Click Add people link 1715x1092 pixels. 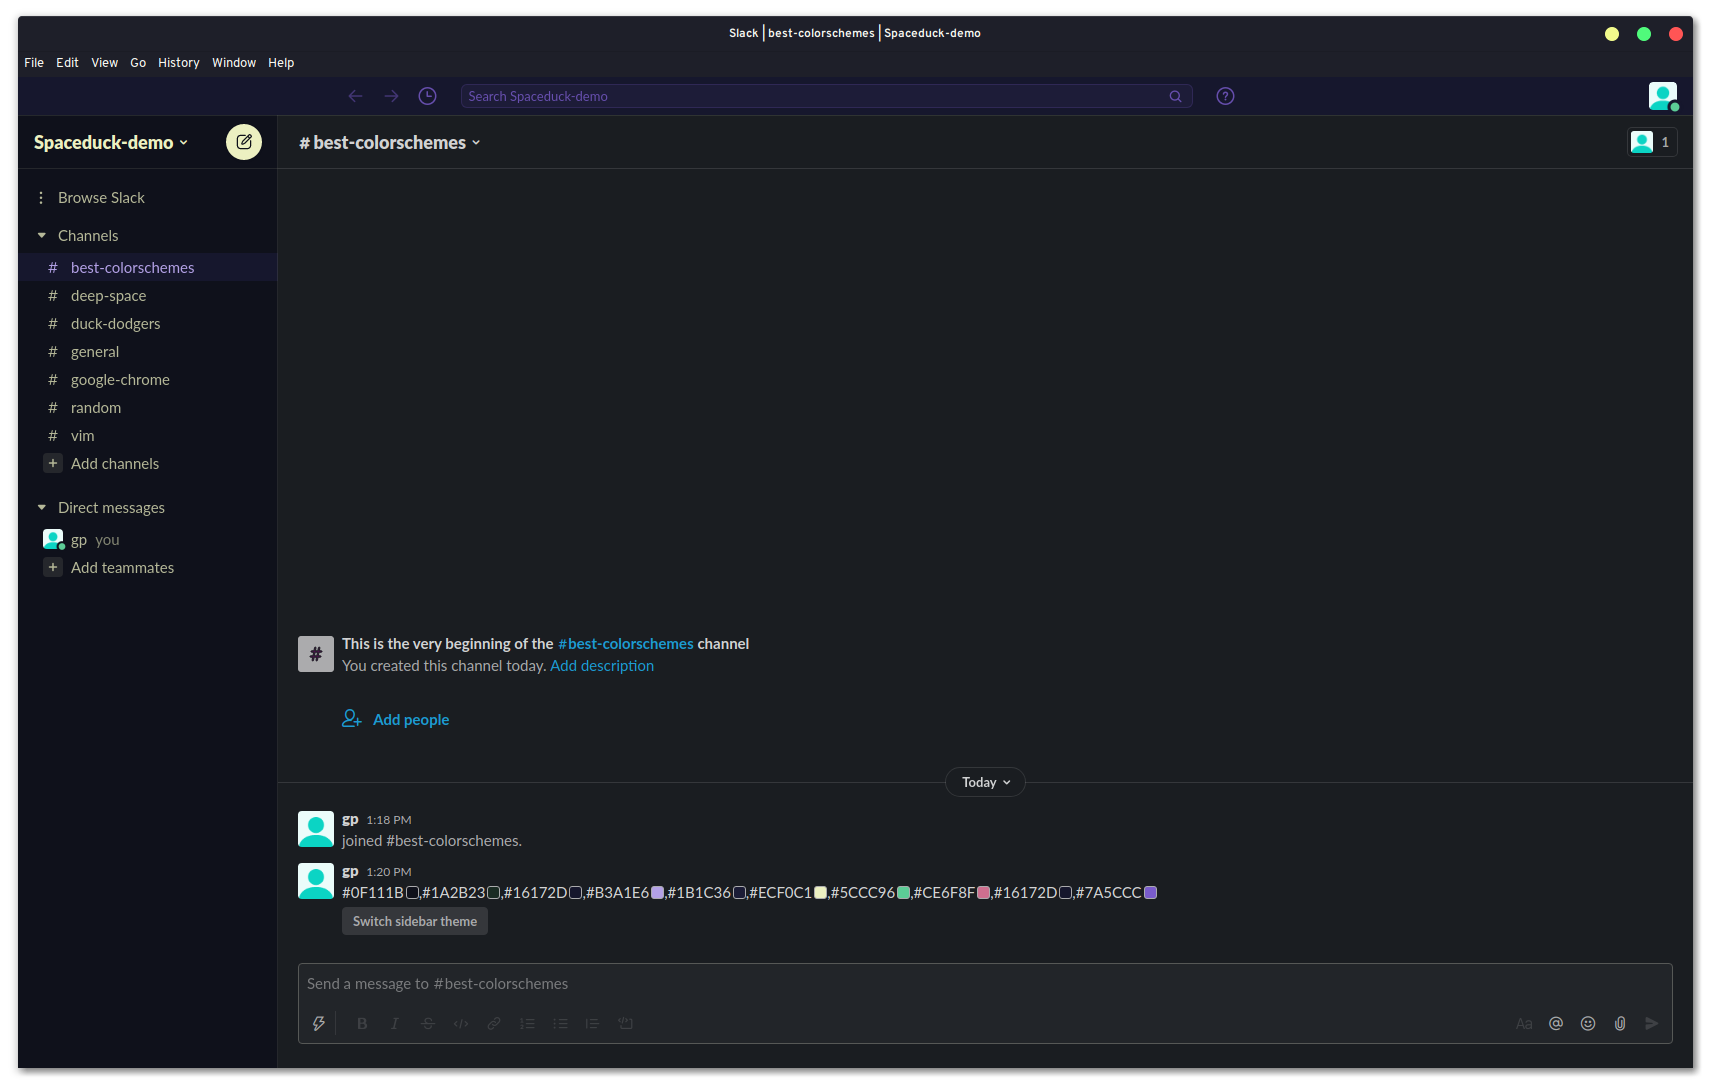click(x=411, y=719)
